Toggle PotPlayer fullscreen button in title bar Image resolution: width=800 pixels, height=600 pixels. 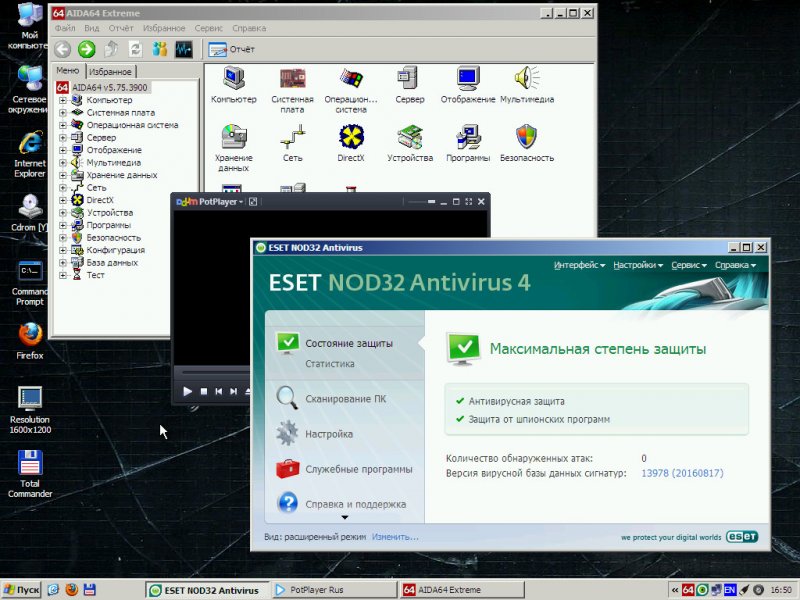[x=468, y=202]
